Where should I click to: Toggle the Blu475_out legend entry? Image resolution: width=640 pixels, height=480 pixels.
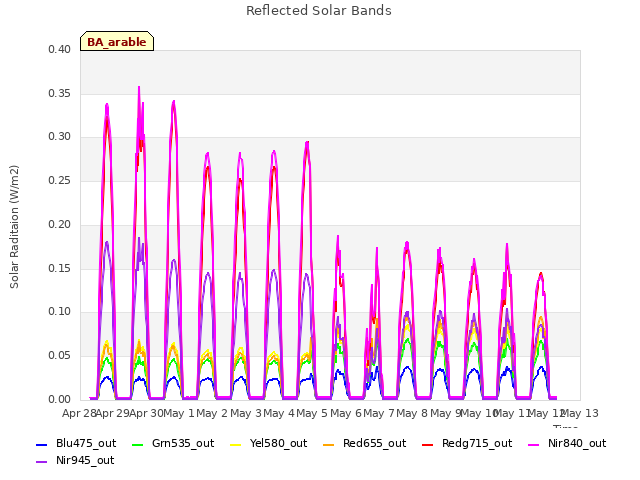coord(76,443)
